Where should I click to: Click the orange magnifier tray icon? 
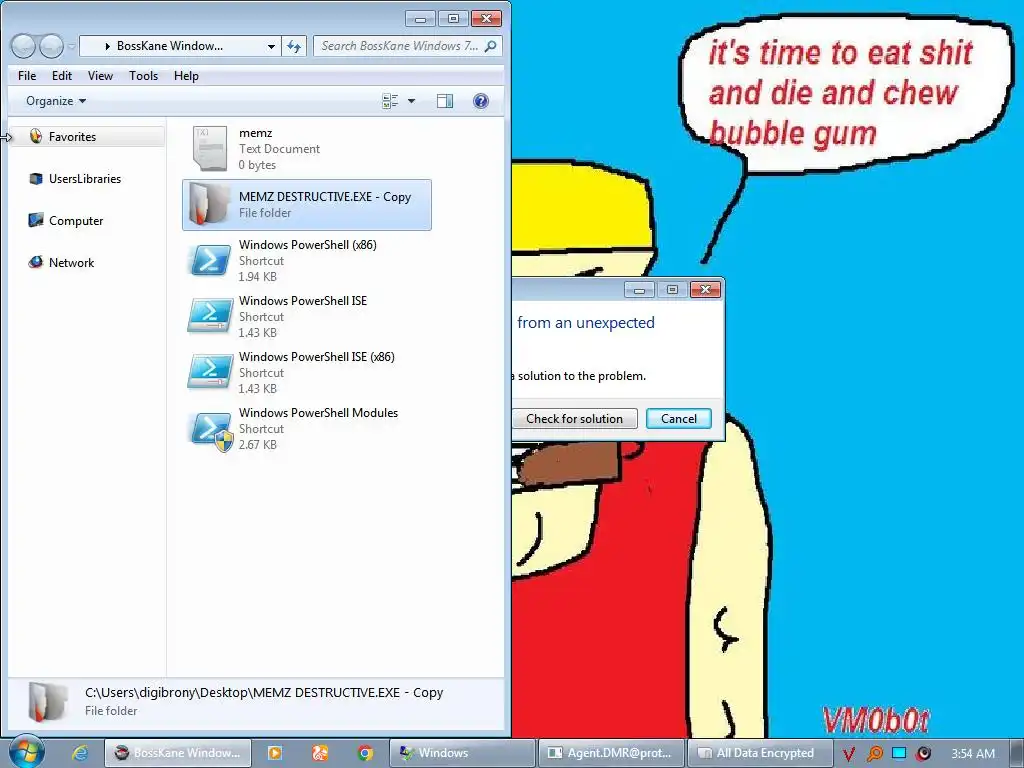pos(874,754)
